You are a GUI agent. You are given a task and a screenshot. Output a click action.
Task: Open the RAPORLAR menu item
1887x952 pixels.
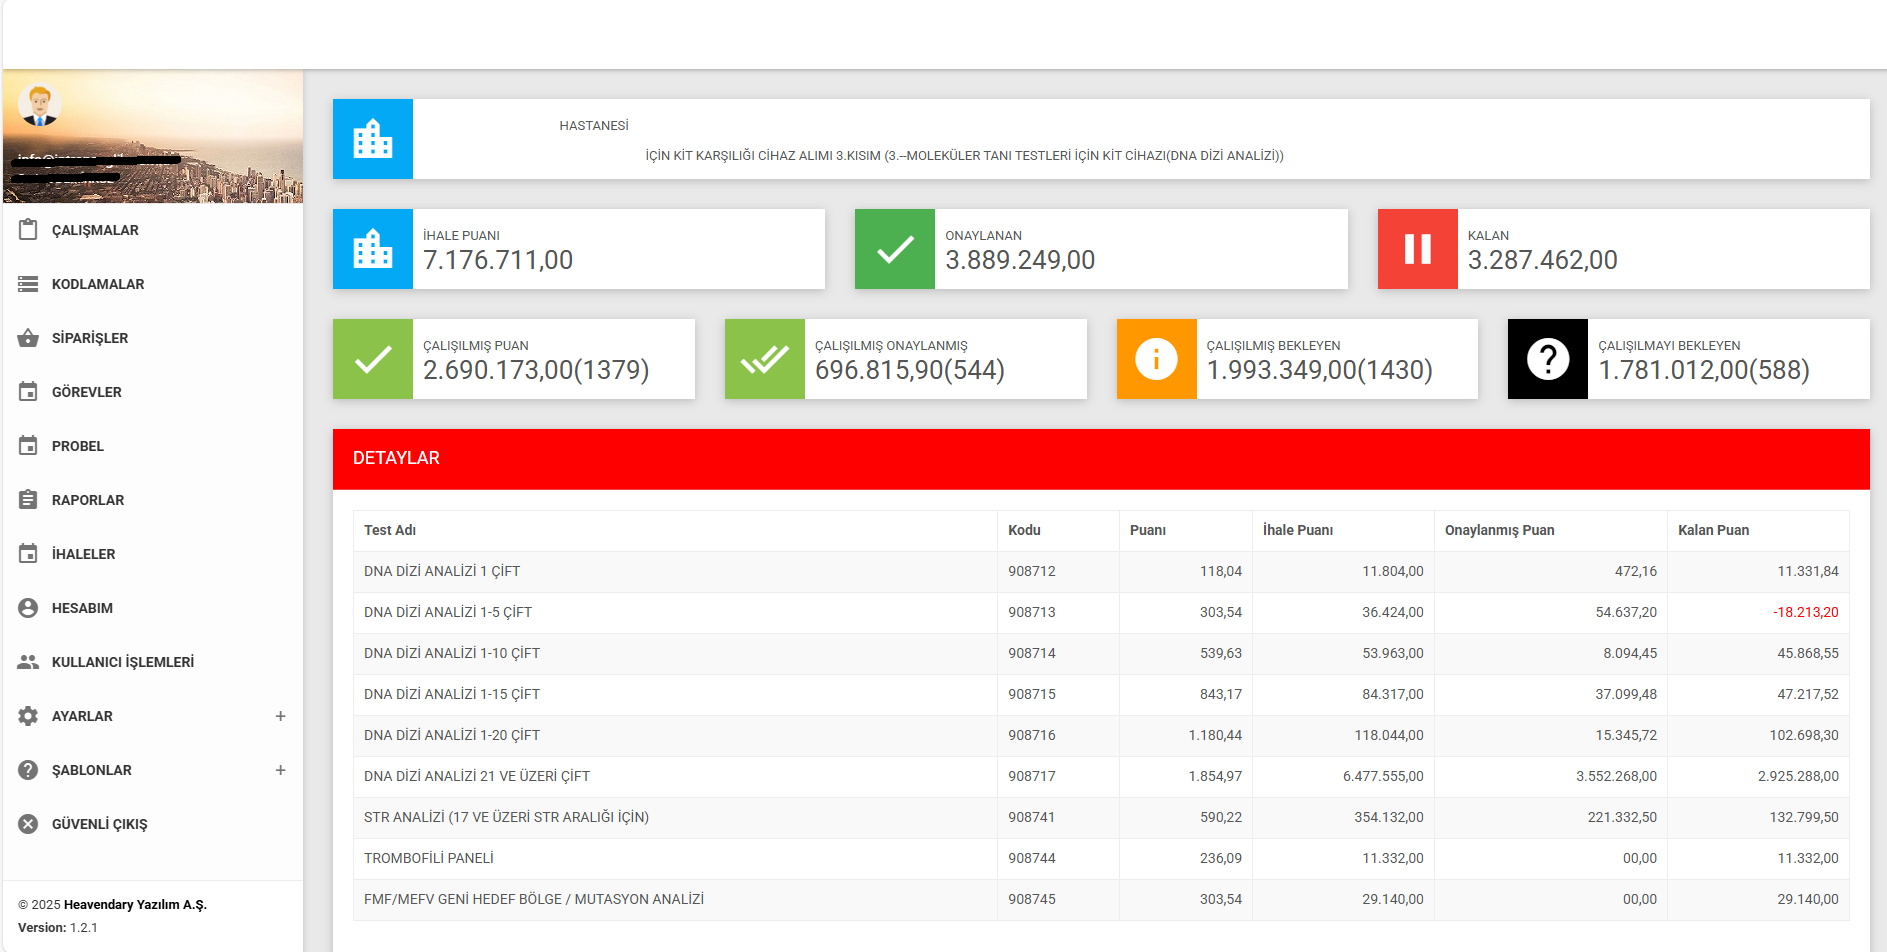88,500
